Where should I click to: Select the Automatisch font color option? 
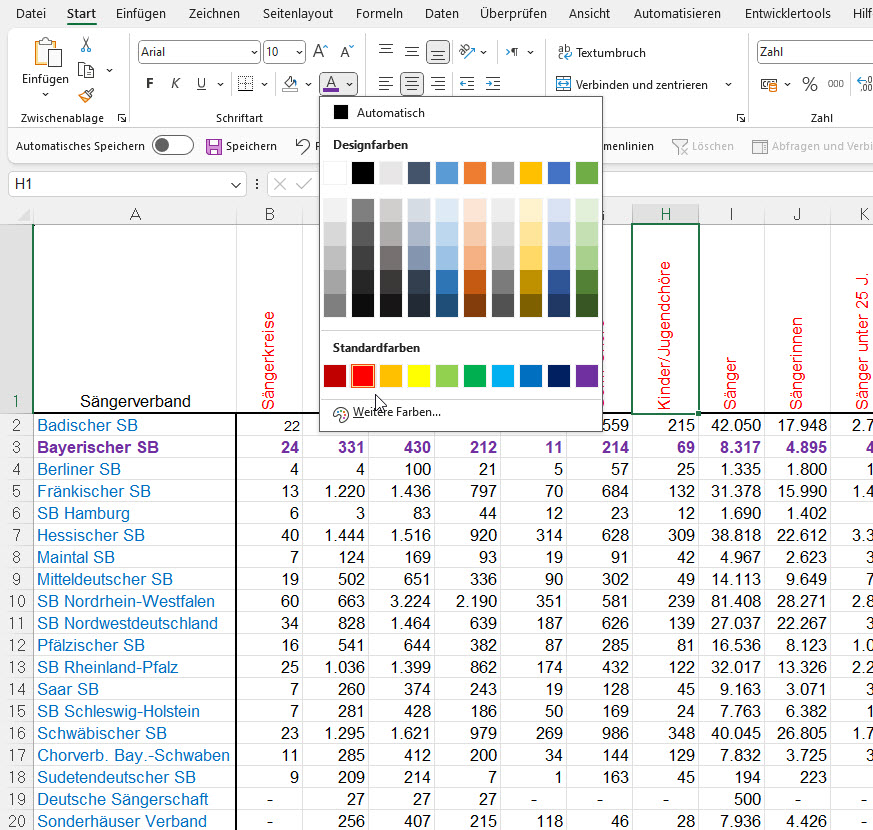tap(390, 113)
